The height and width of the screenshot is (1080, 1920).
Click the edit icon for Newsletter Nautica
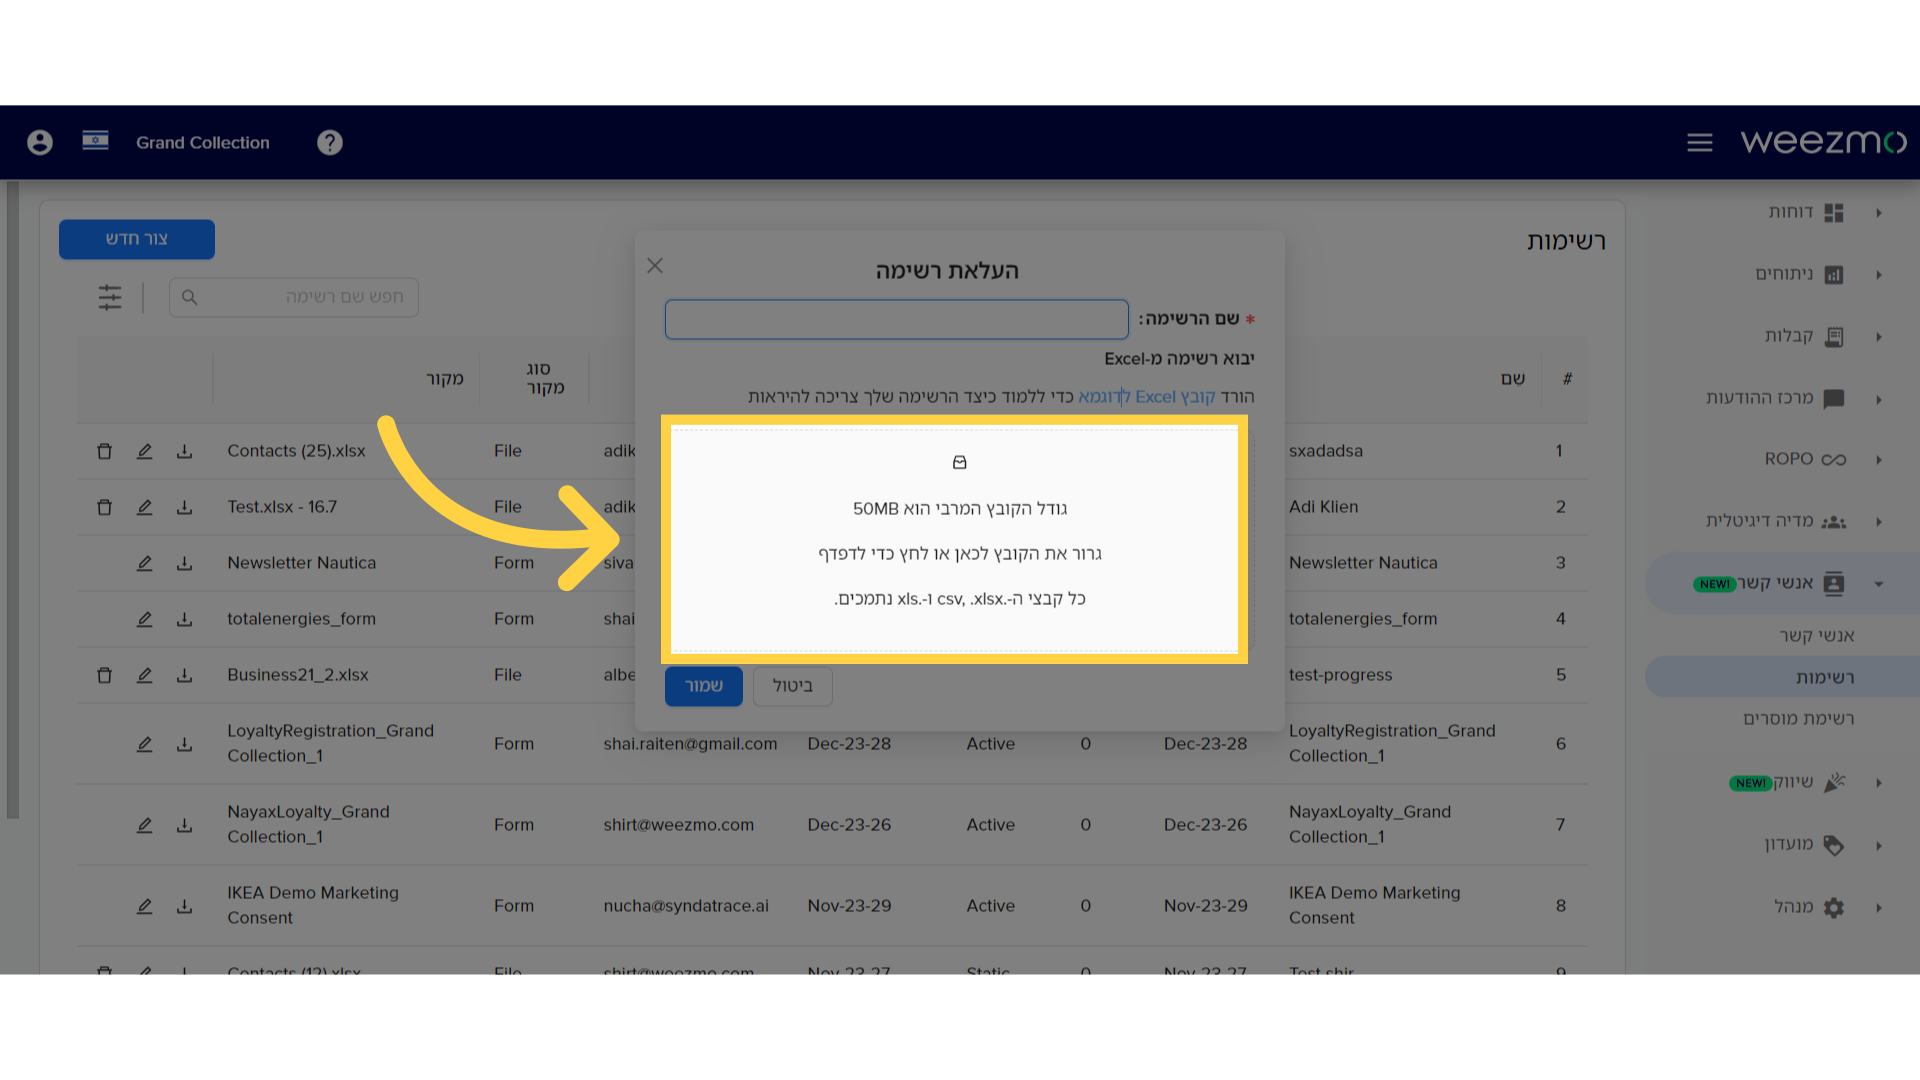click(x=144, y=563)
